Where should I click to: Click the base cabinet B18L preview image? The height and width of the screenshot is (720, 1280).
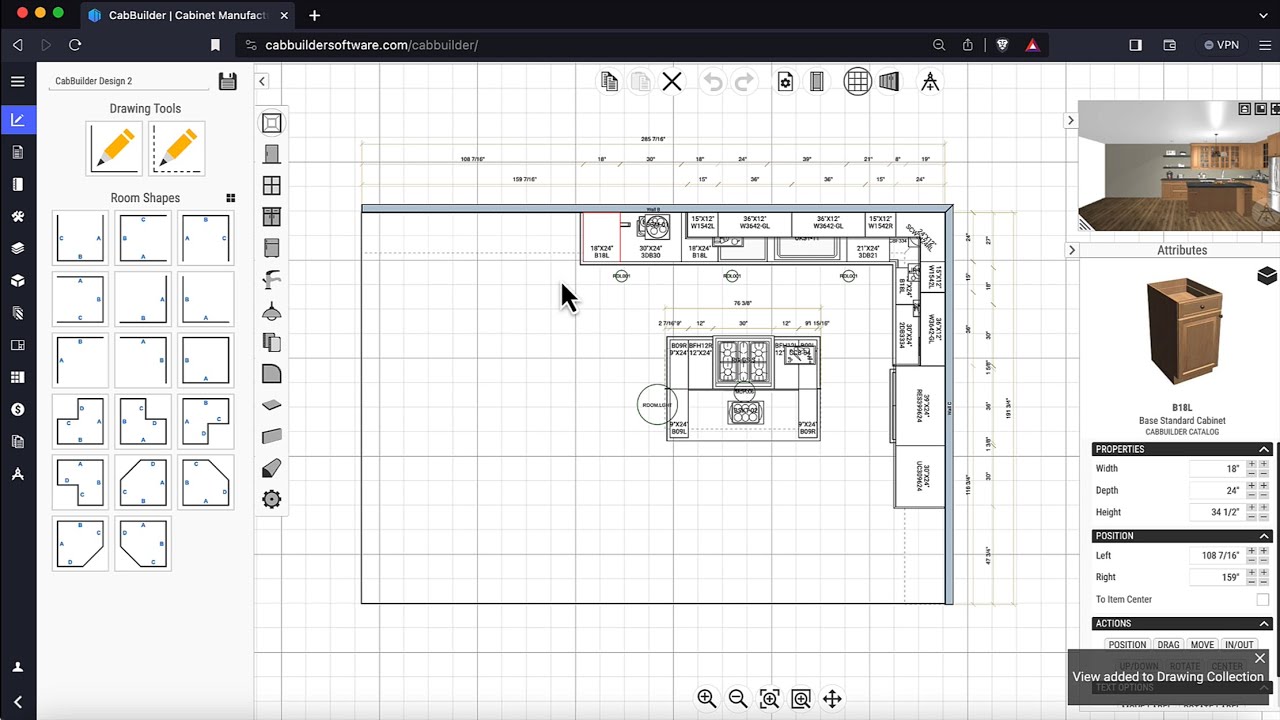pyautogui.click(x=1183, y=332)
